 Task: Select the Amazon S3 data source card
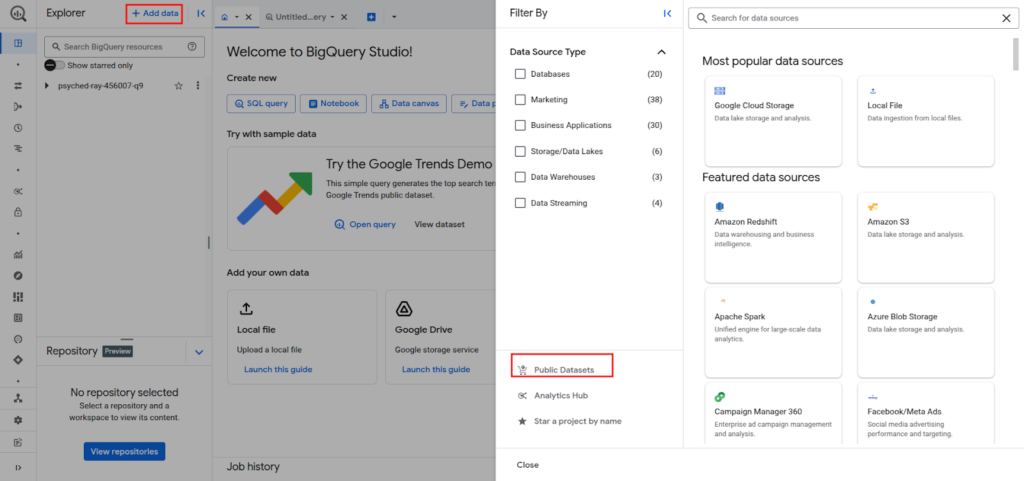[x=926, y=238]
